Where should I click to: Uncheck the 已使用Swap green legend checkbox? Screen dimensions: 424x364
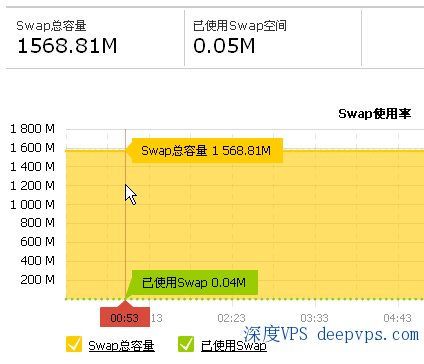pos(186,344)
